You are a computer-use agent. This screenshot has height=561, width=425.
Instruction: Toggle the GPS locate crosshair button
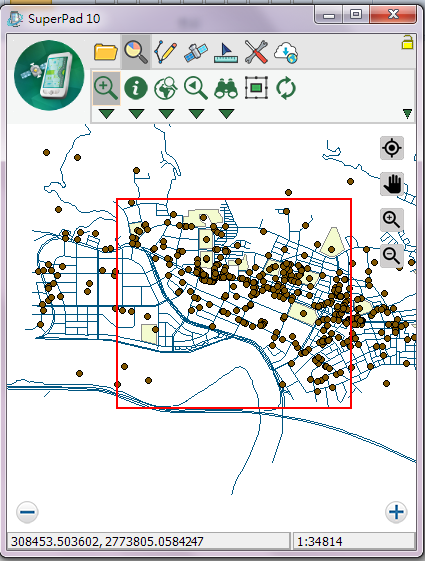point(392,147)
